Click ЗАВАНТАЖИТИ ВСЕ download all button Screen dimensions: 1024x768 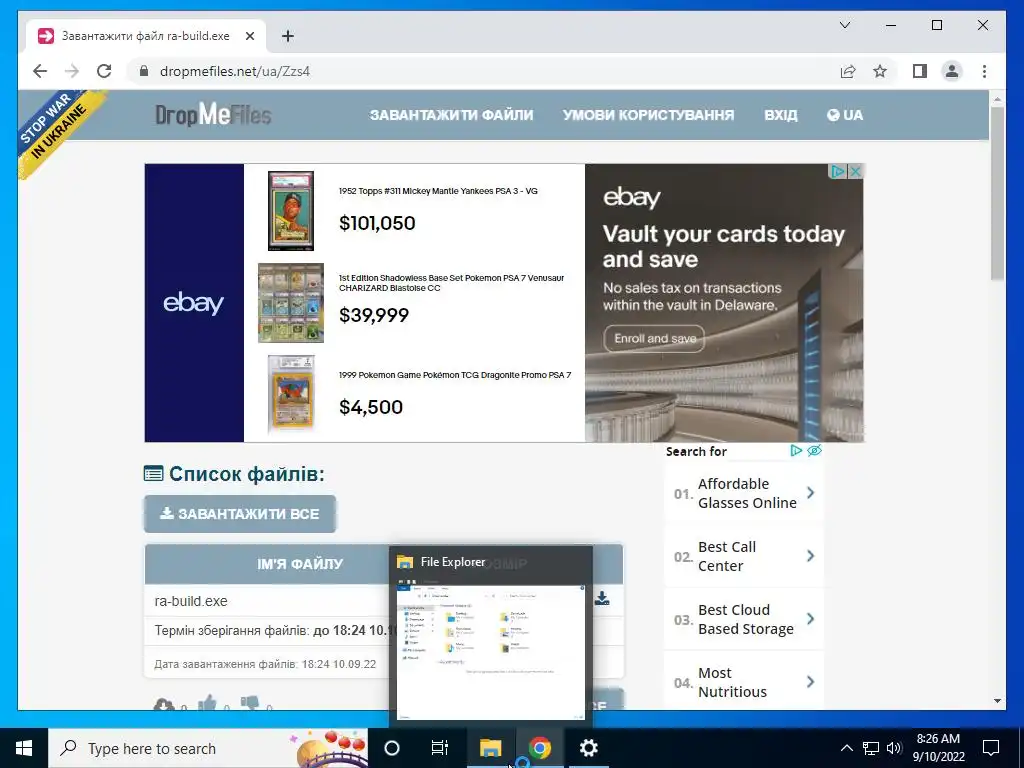(x=240, y=514)
